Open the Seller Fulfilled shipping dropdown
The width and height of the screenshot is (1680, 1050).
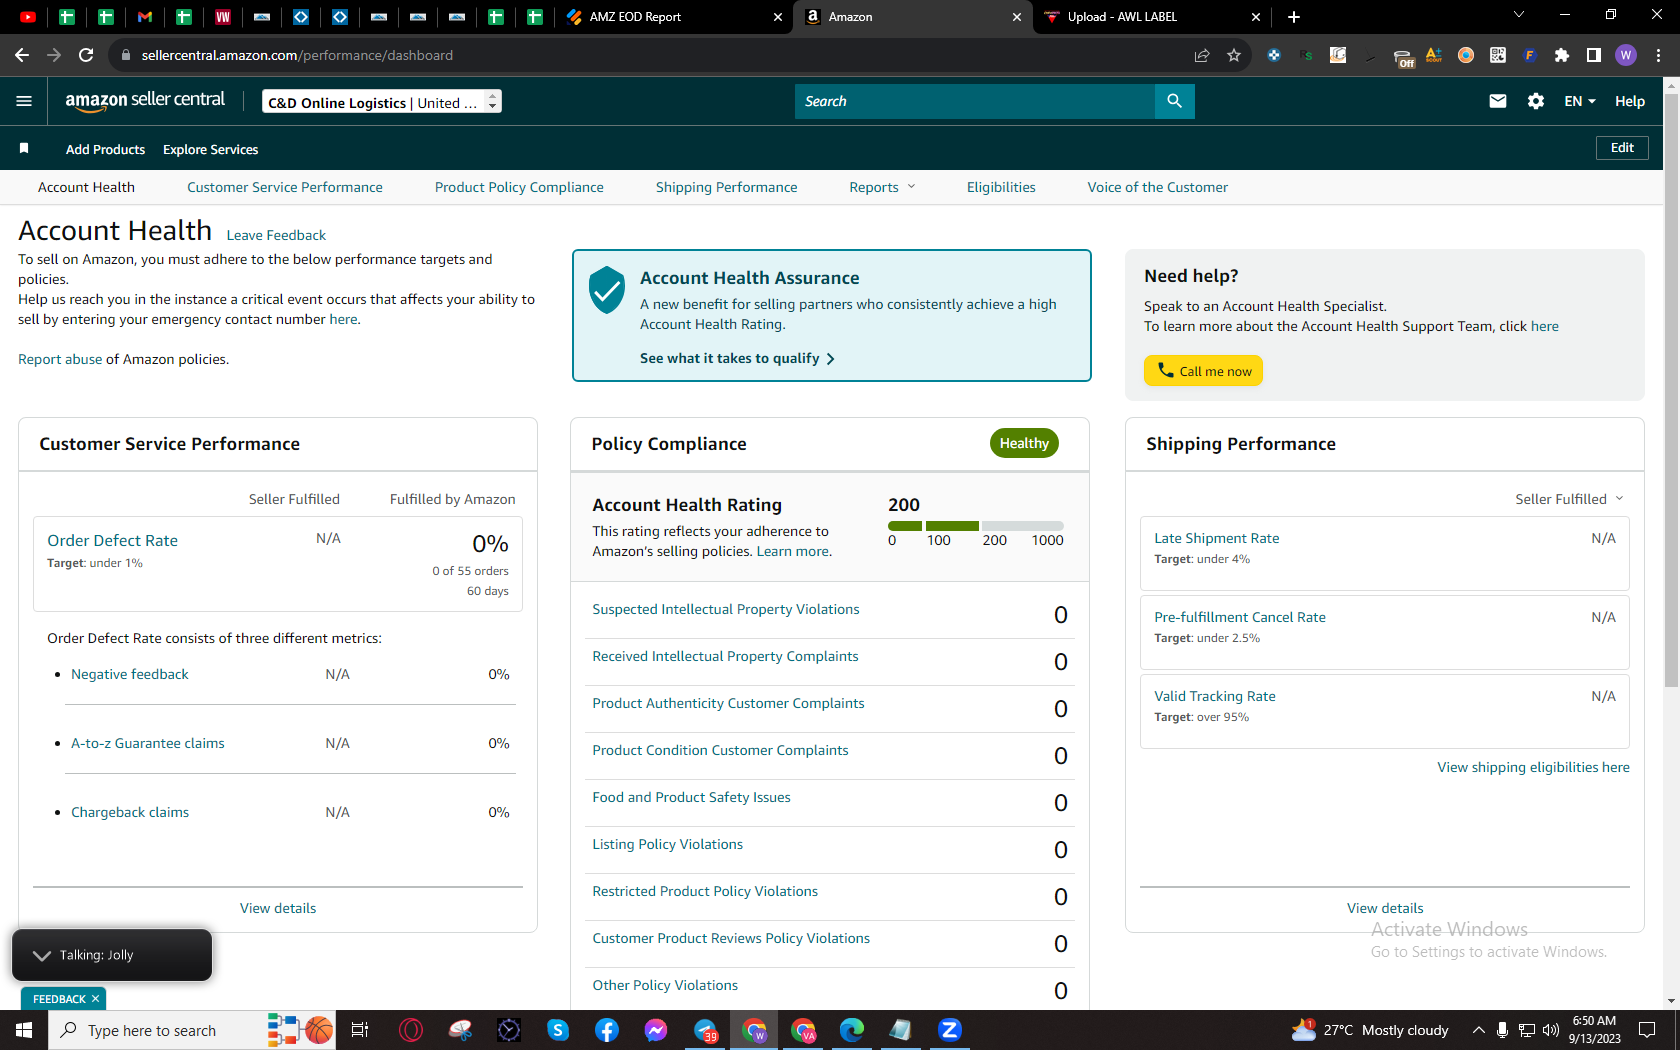(x=1569, y=499)
